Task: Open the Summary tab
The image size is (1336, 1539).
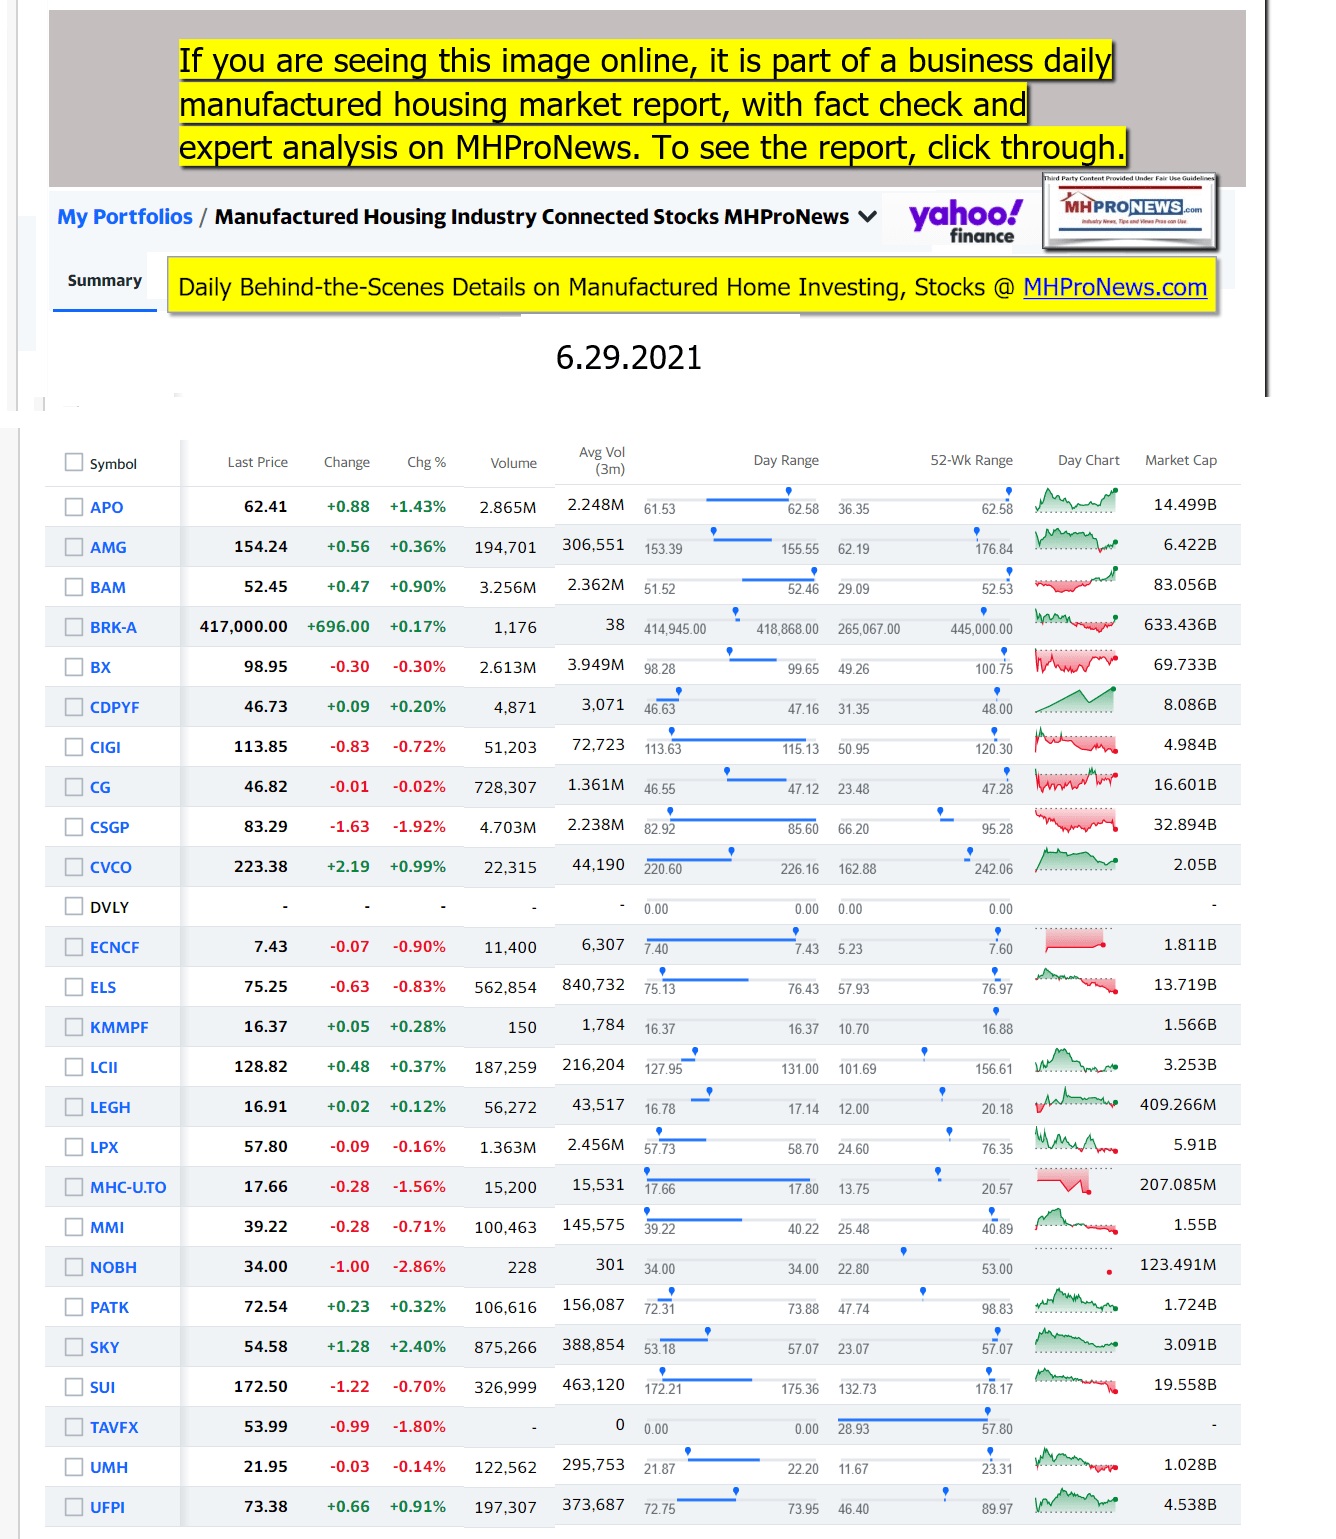Action: click(x=105, y=281)
